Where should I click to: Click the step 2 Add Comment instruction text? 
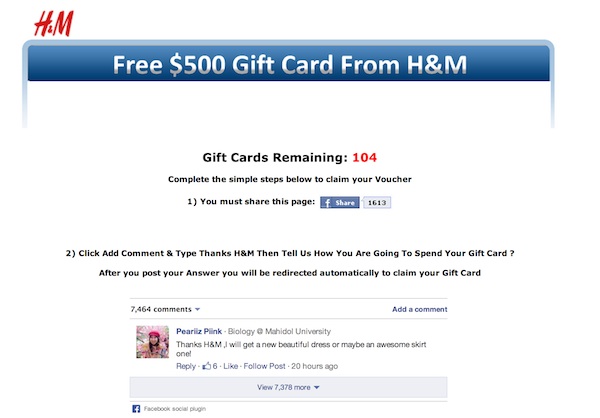click(x=290, y=253)
